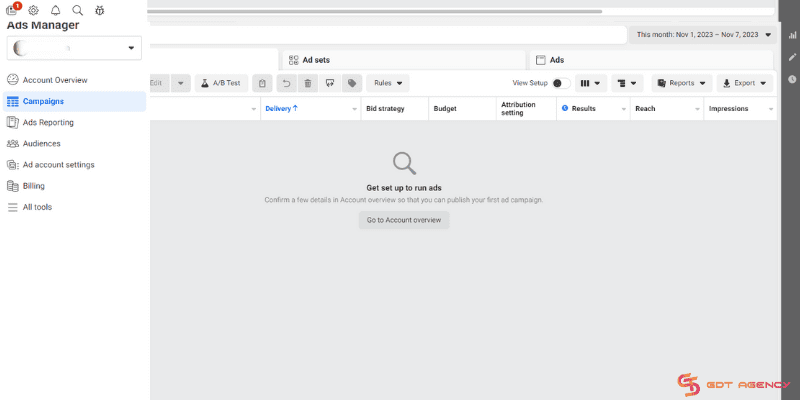
Task: Open the Export dropdown
Action: 745,83
